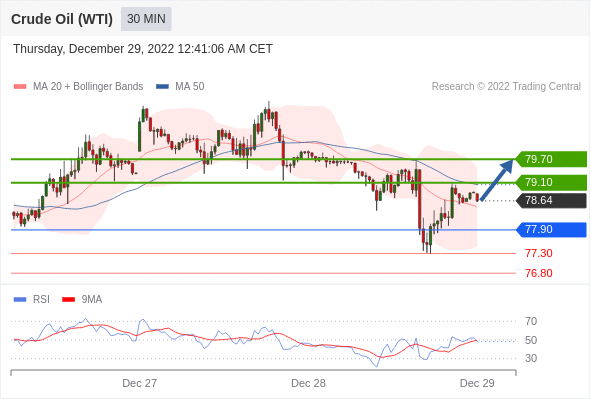Viewport: 590px width, 400px height.
Task: Click the RSI blue legend swatch
Action: (20, 300)
